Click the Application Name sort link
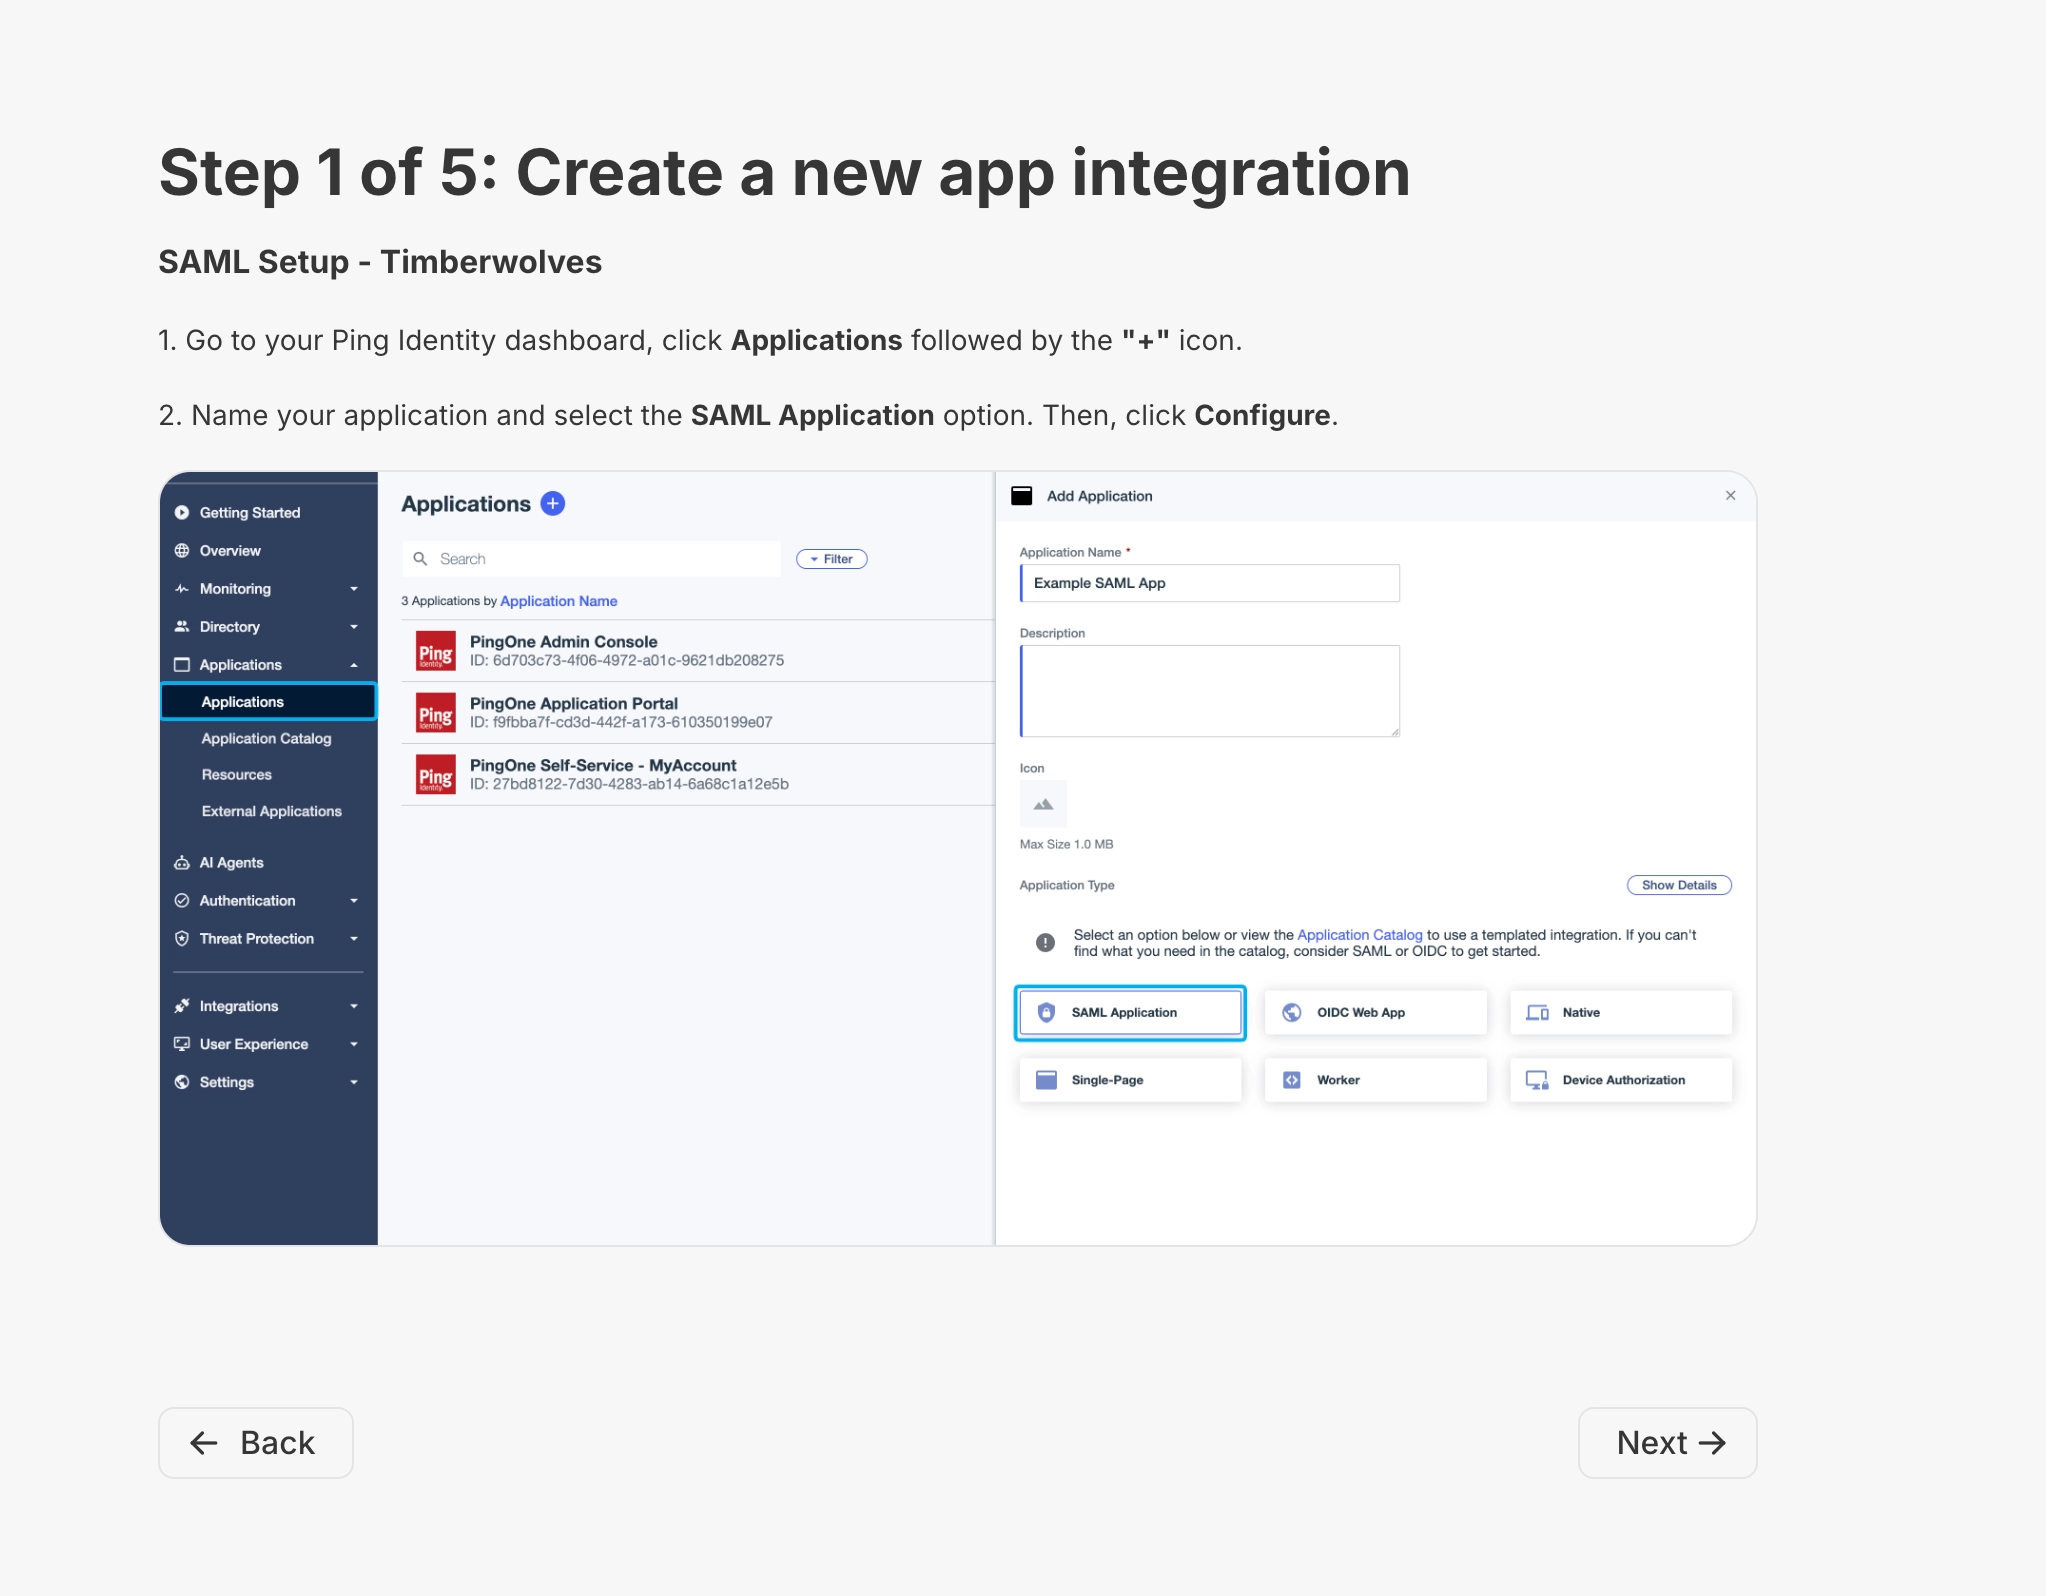Image resolution: width=2046 pixels, height=1596 pixels. click(559, 601)
